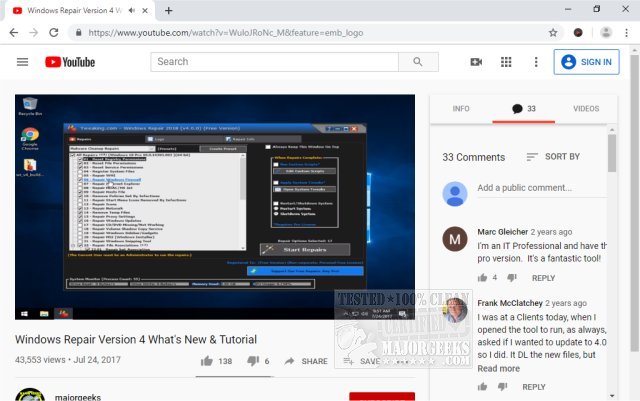Click the URL address bar
Viewport: 640px width, 401px height.
(314, 33)
